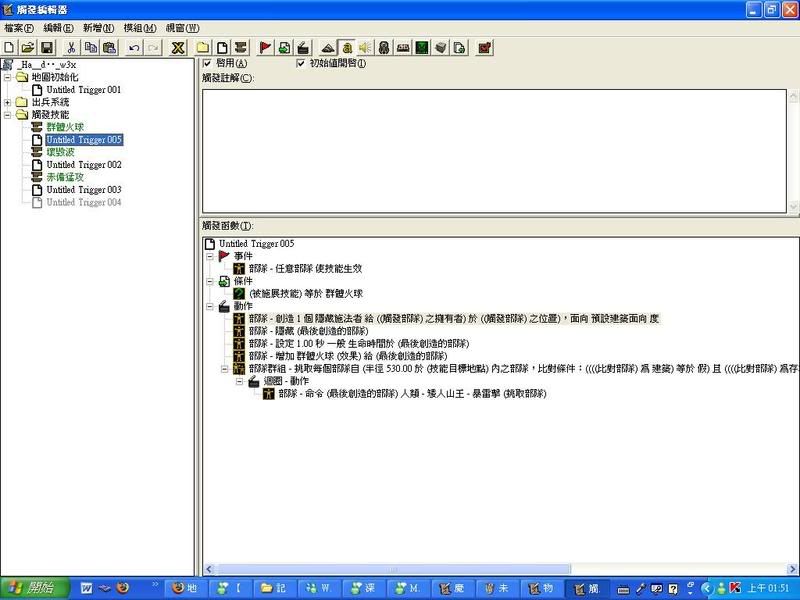Open the 模組 (Module) menu

(139, 28)
